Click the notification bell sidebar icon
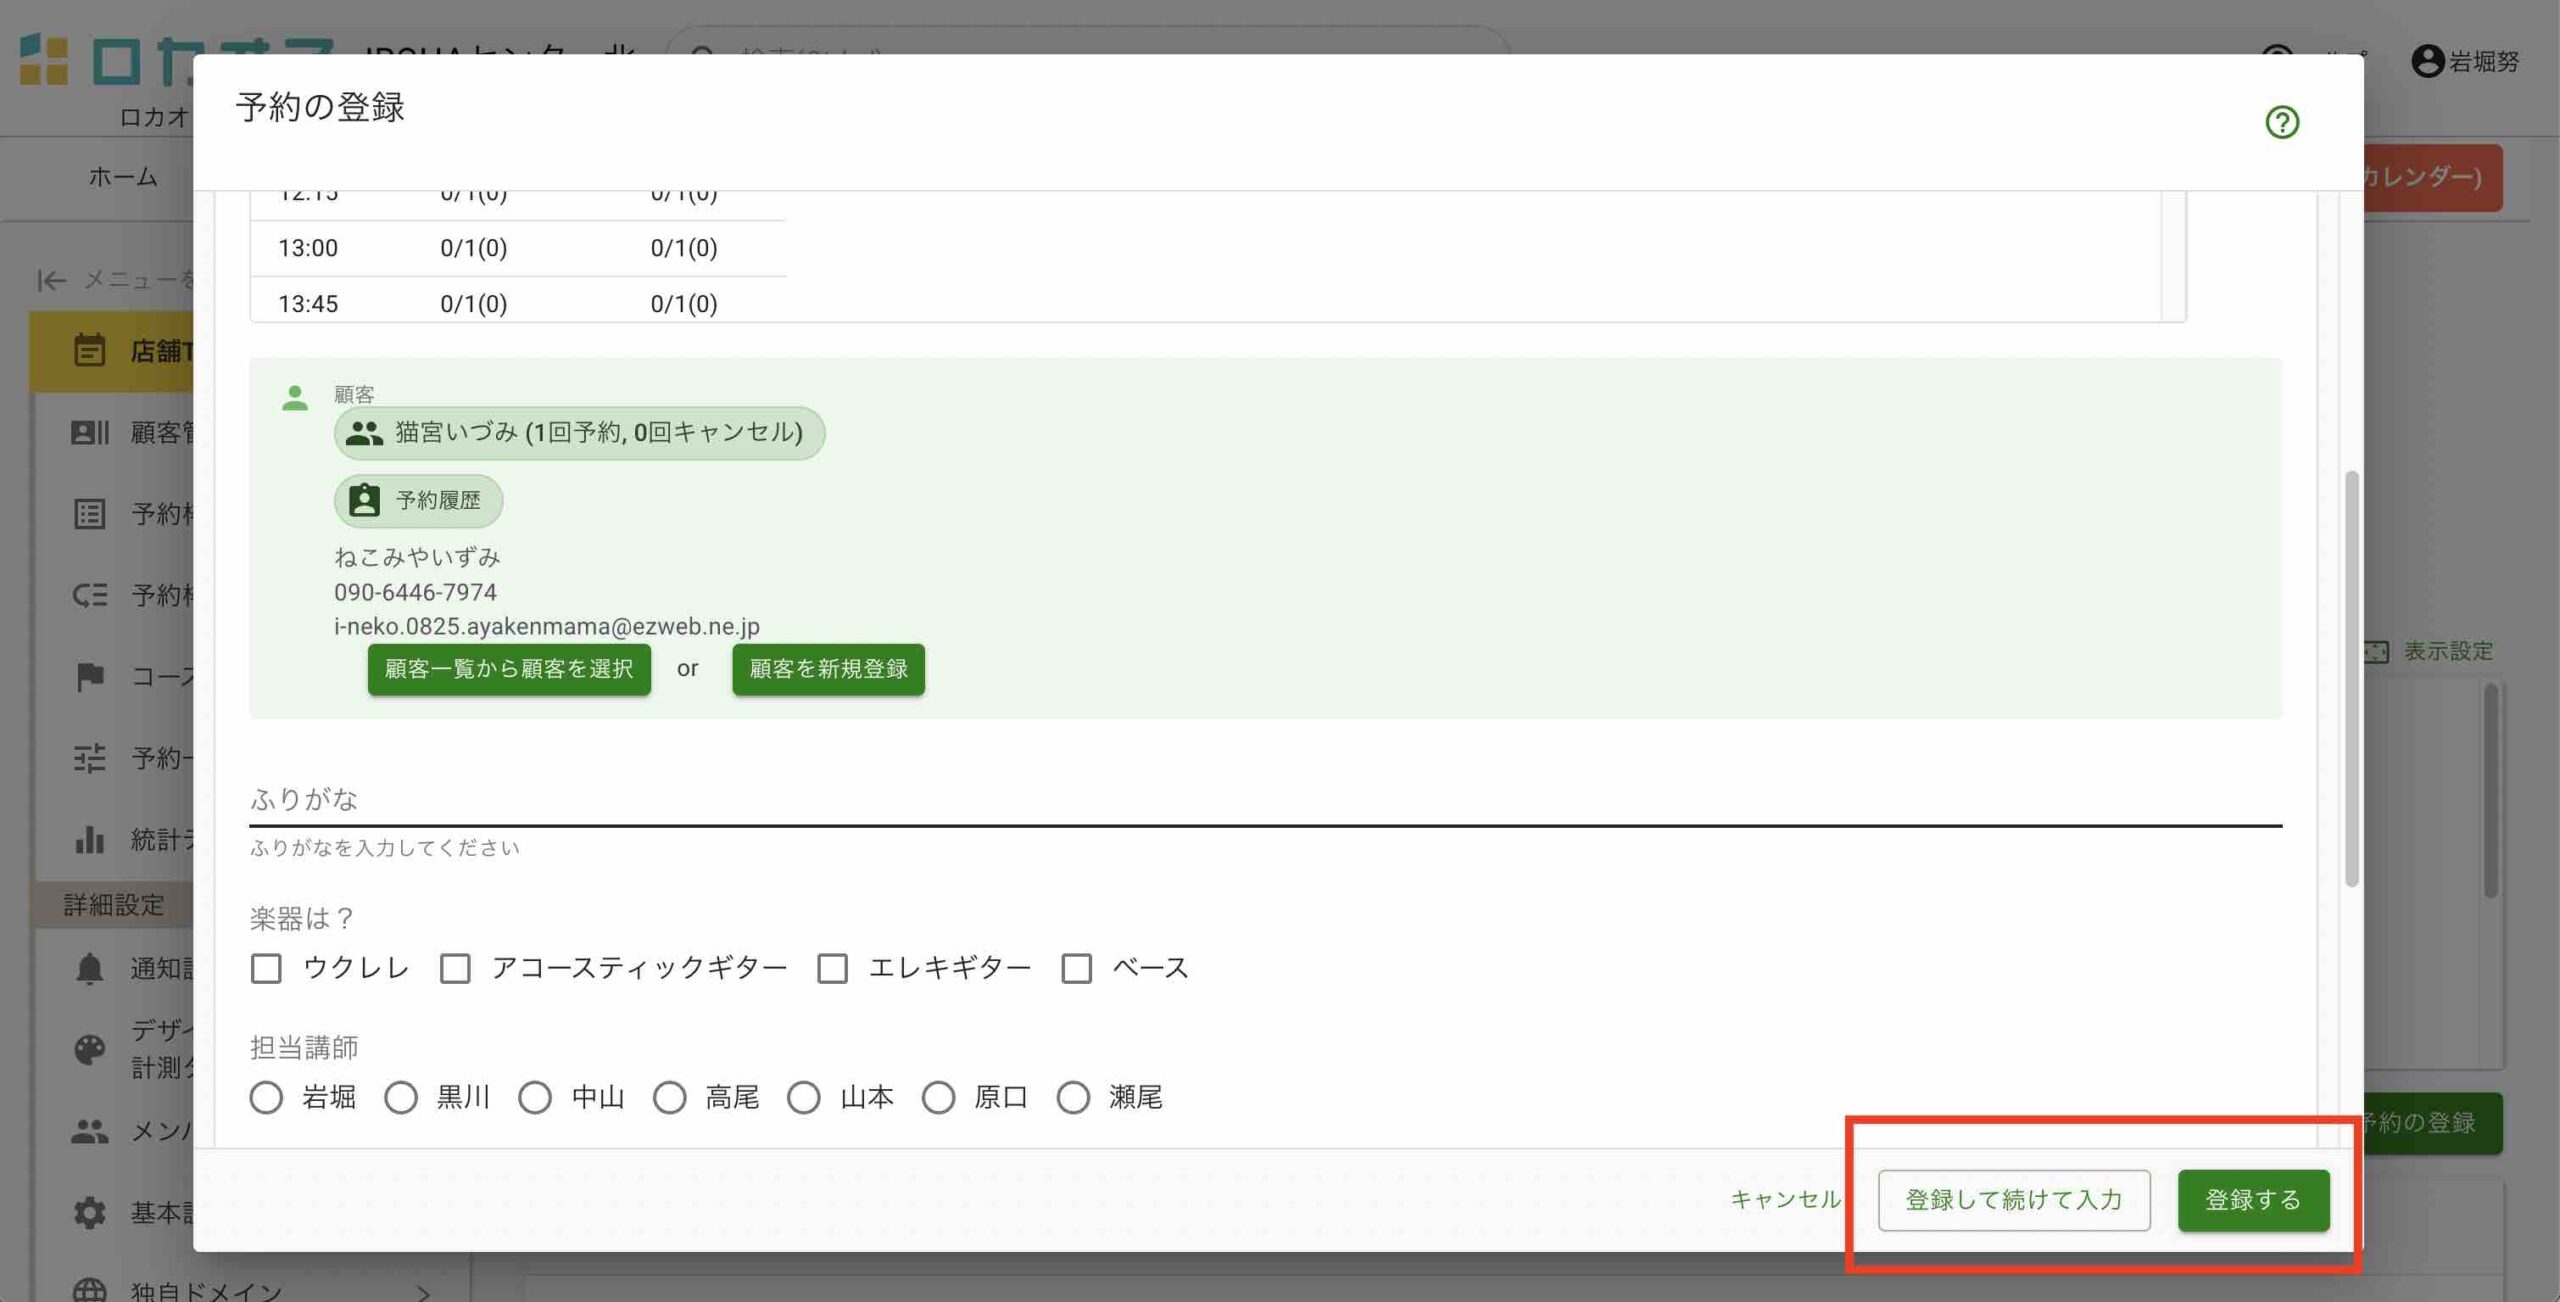 point(89,968)
